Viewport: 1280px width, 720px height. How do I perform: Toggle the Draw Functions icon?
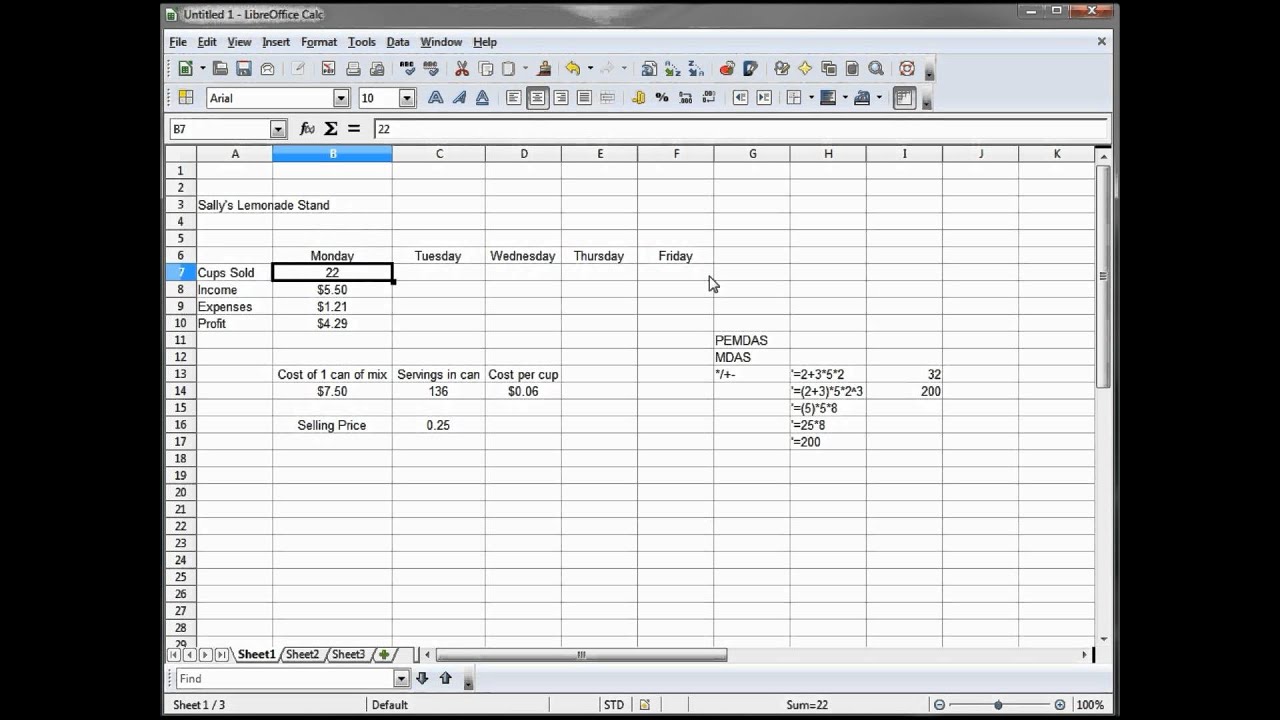751,69
